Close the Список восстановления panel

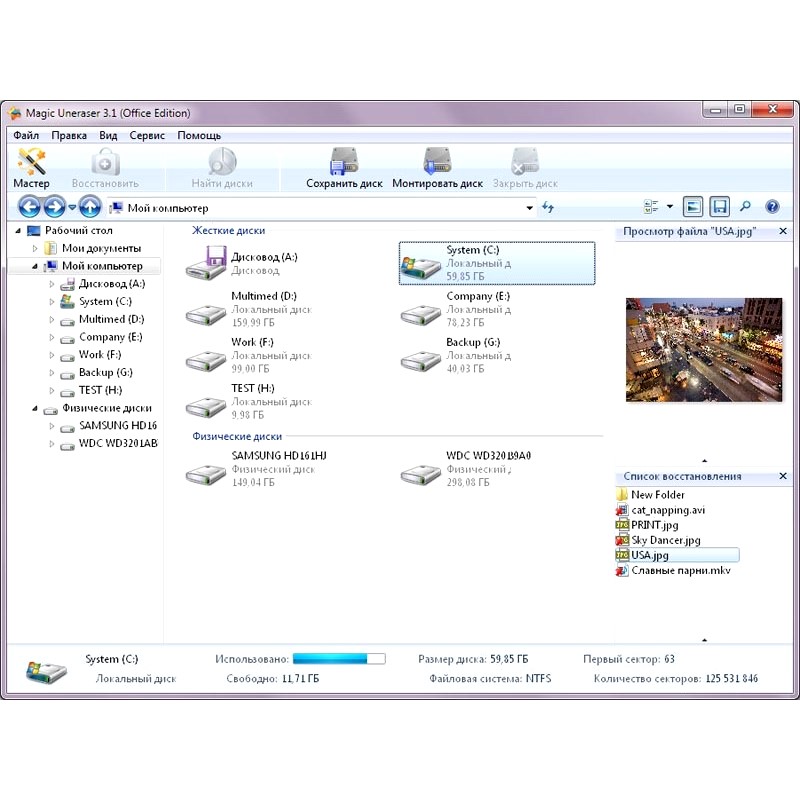(x=783, y=477)
